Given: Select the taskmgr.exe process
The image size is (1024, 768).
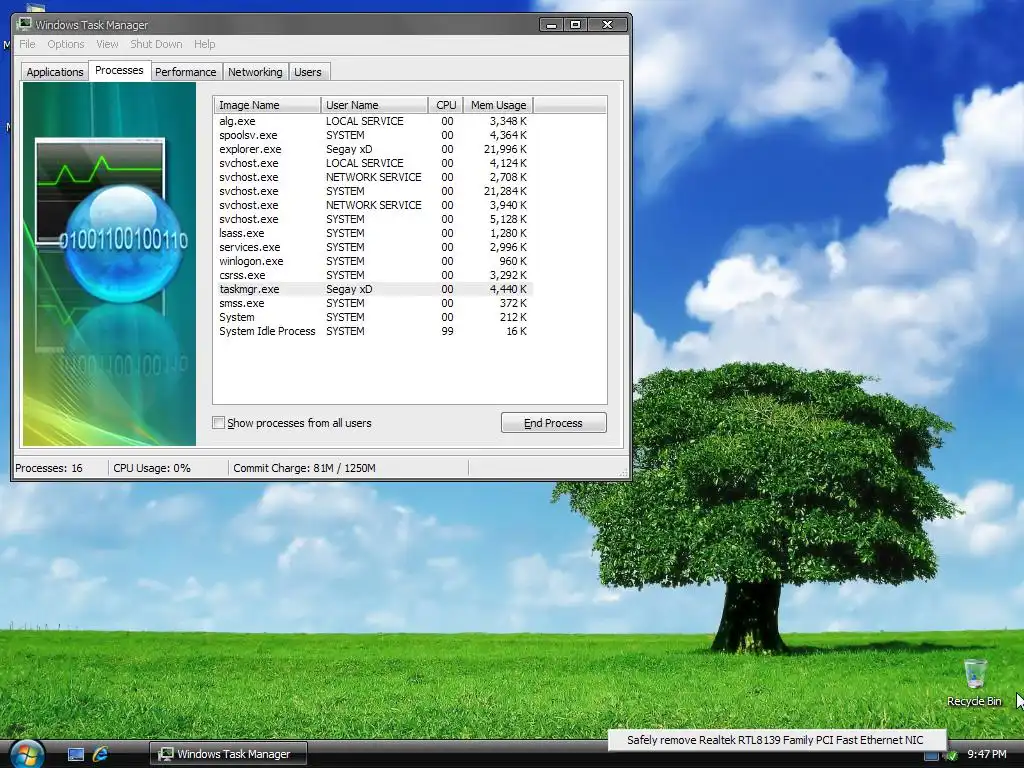Looking at the screenshot, I should point(374,289).
